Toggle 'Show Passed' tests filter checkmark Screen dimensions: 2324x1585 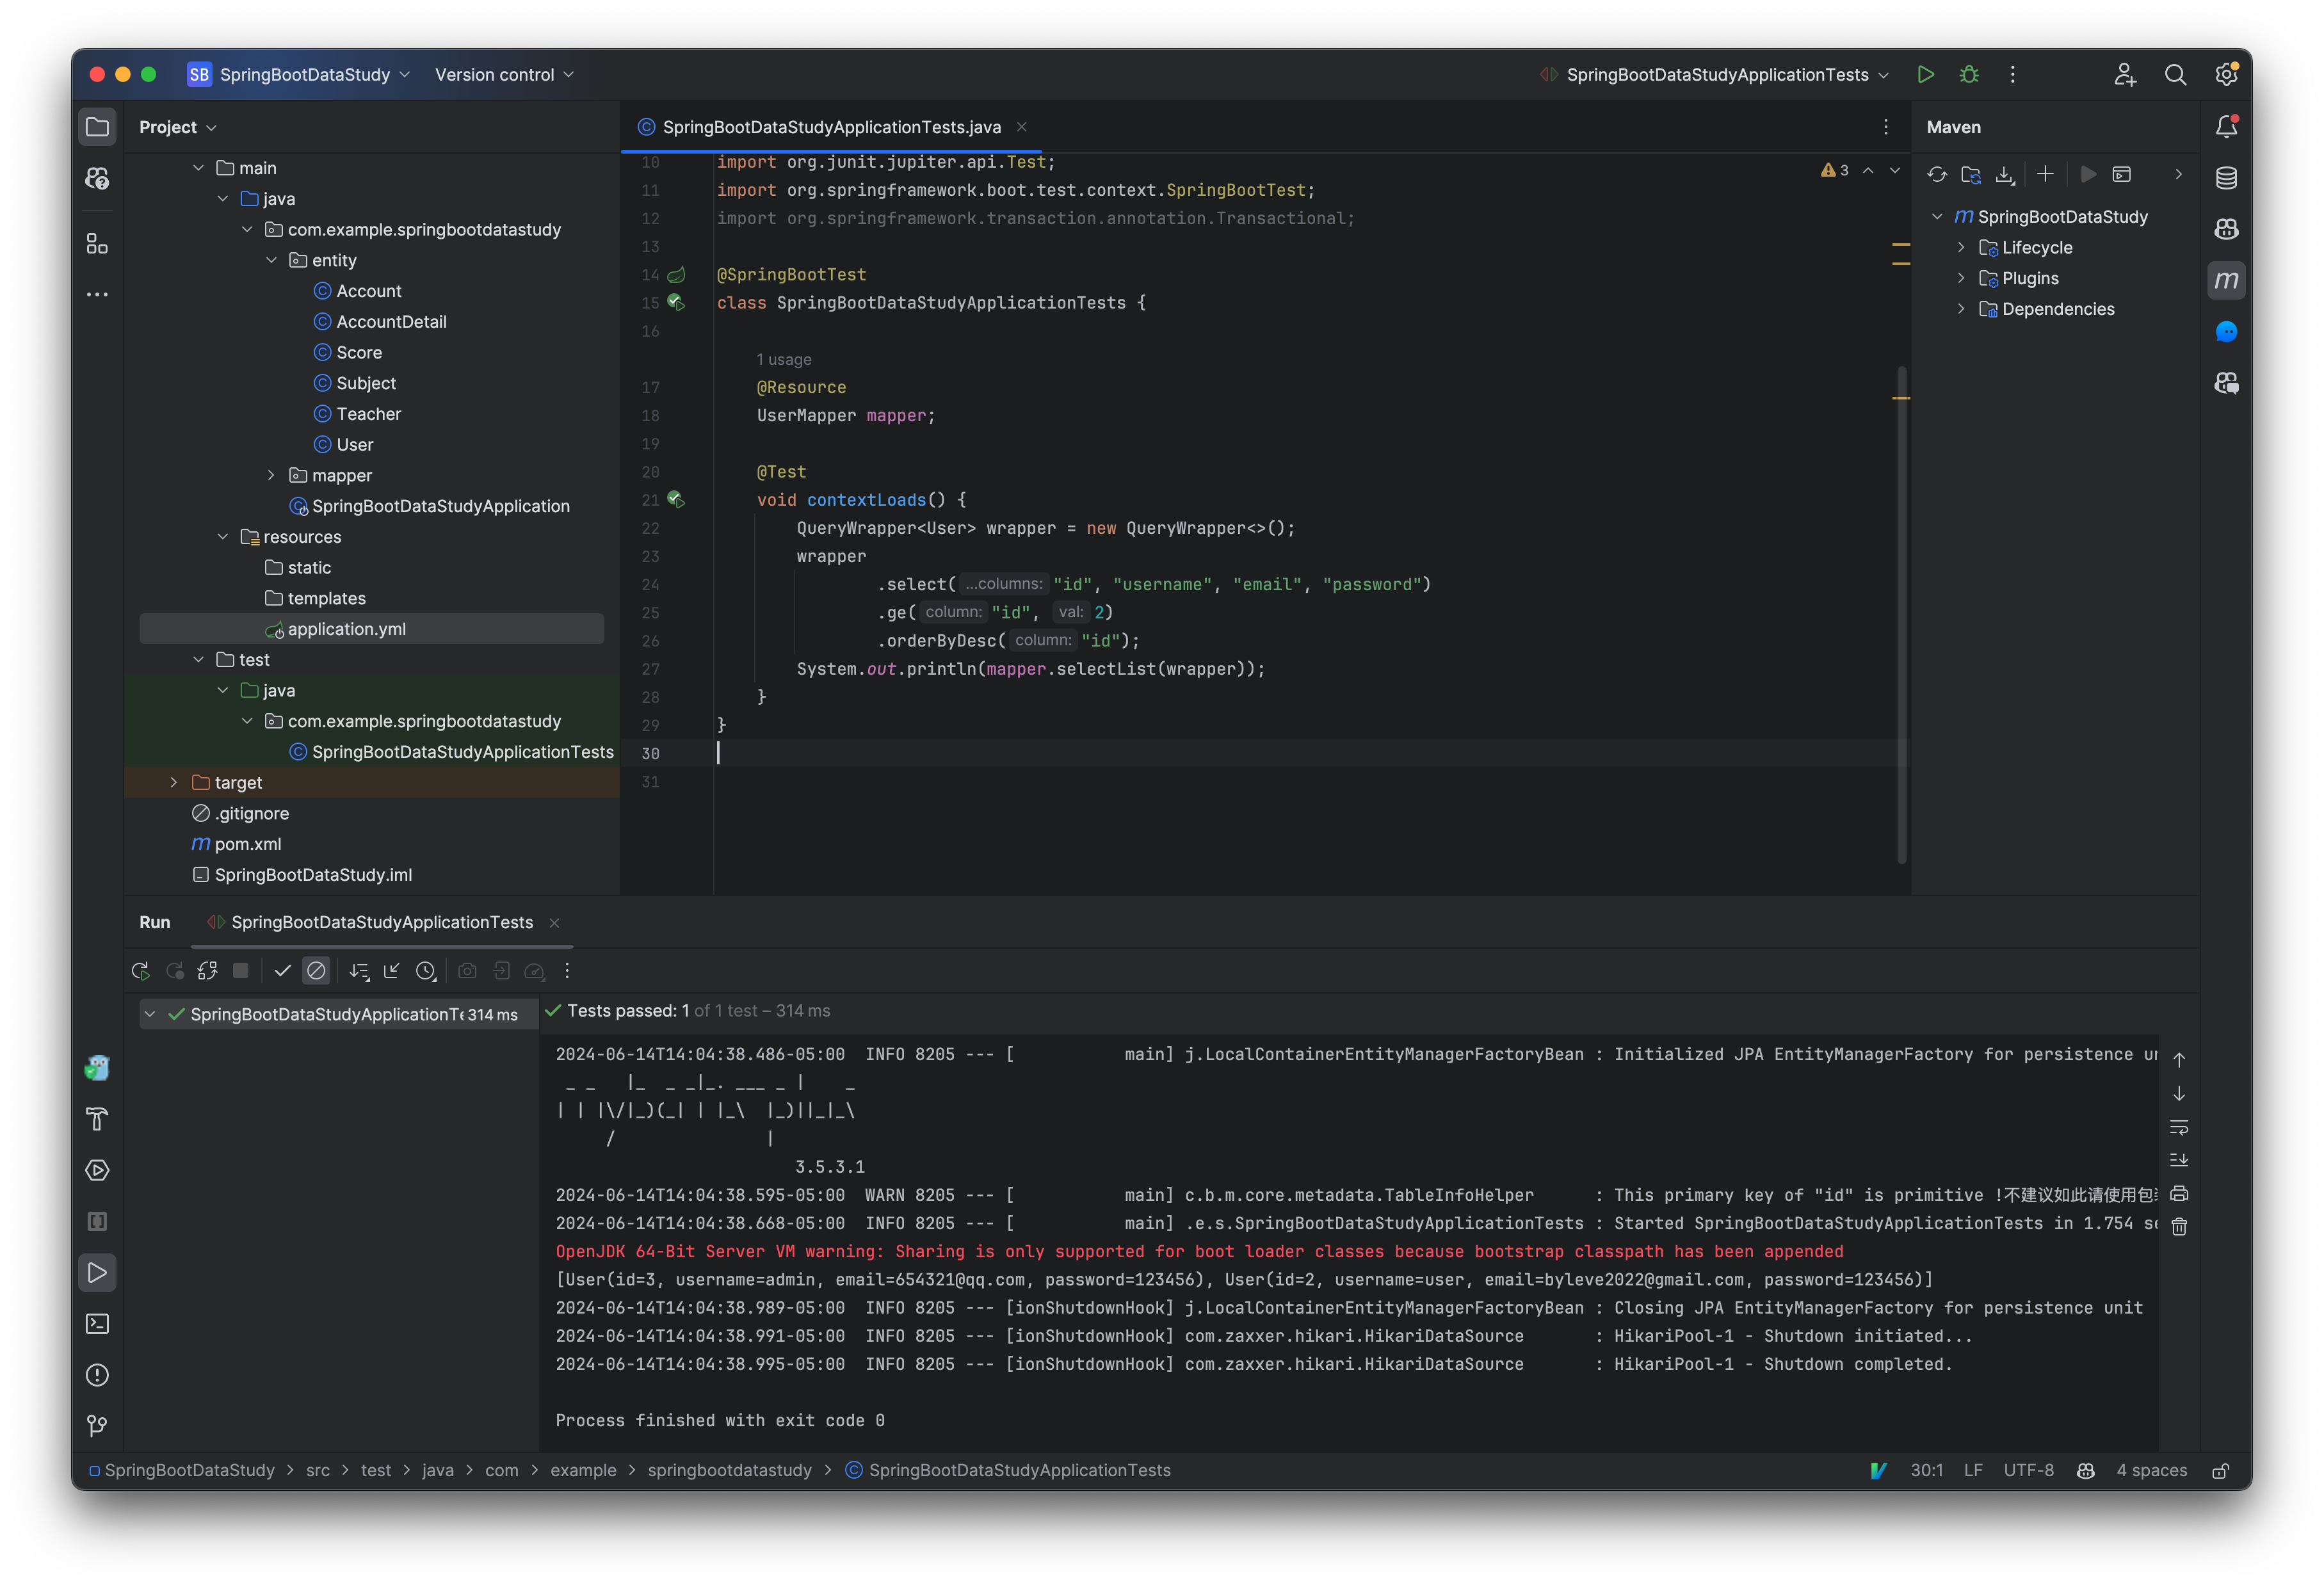[282, 970]
